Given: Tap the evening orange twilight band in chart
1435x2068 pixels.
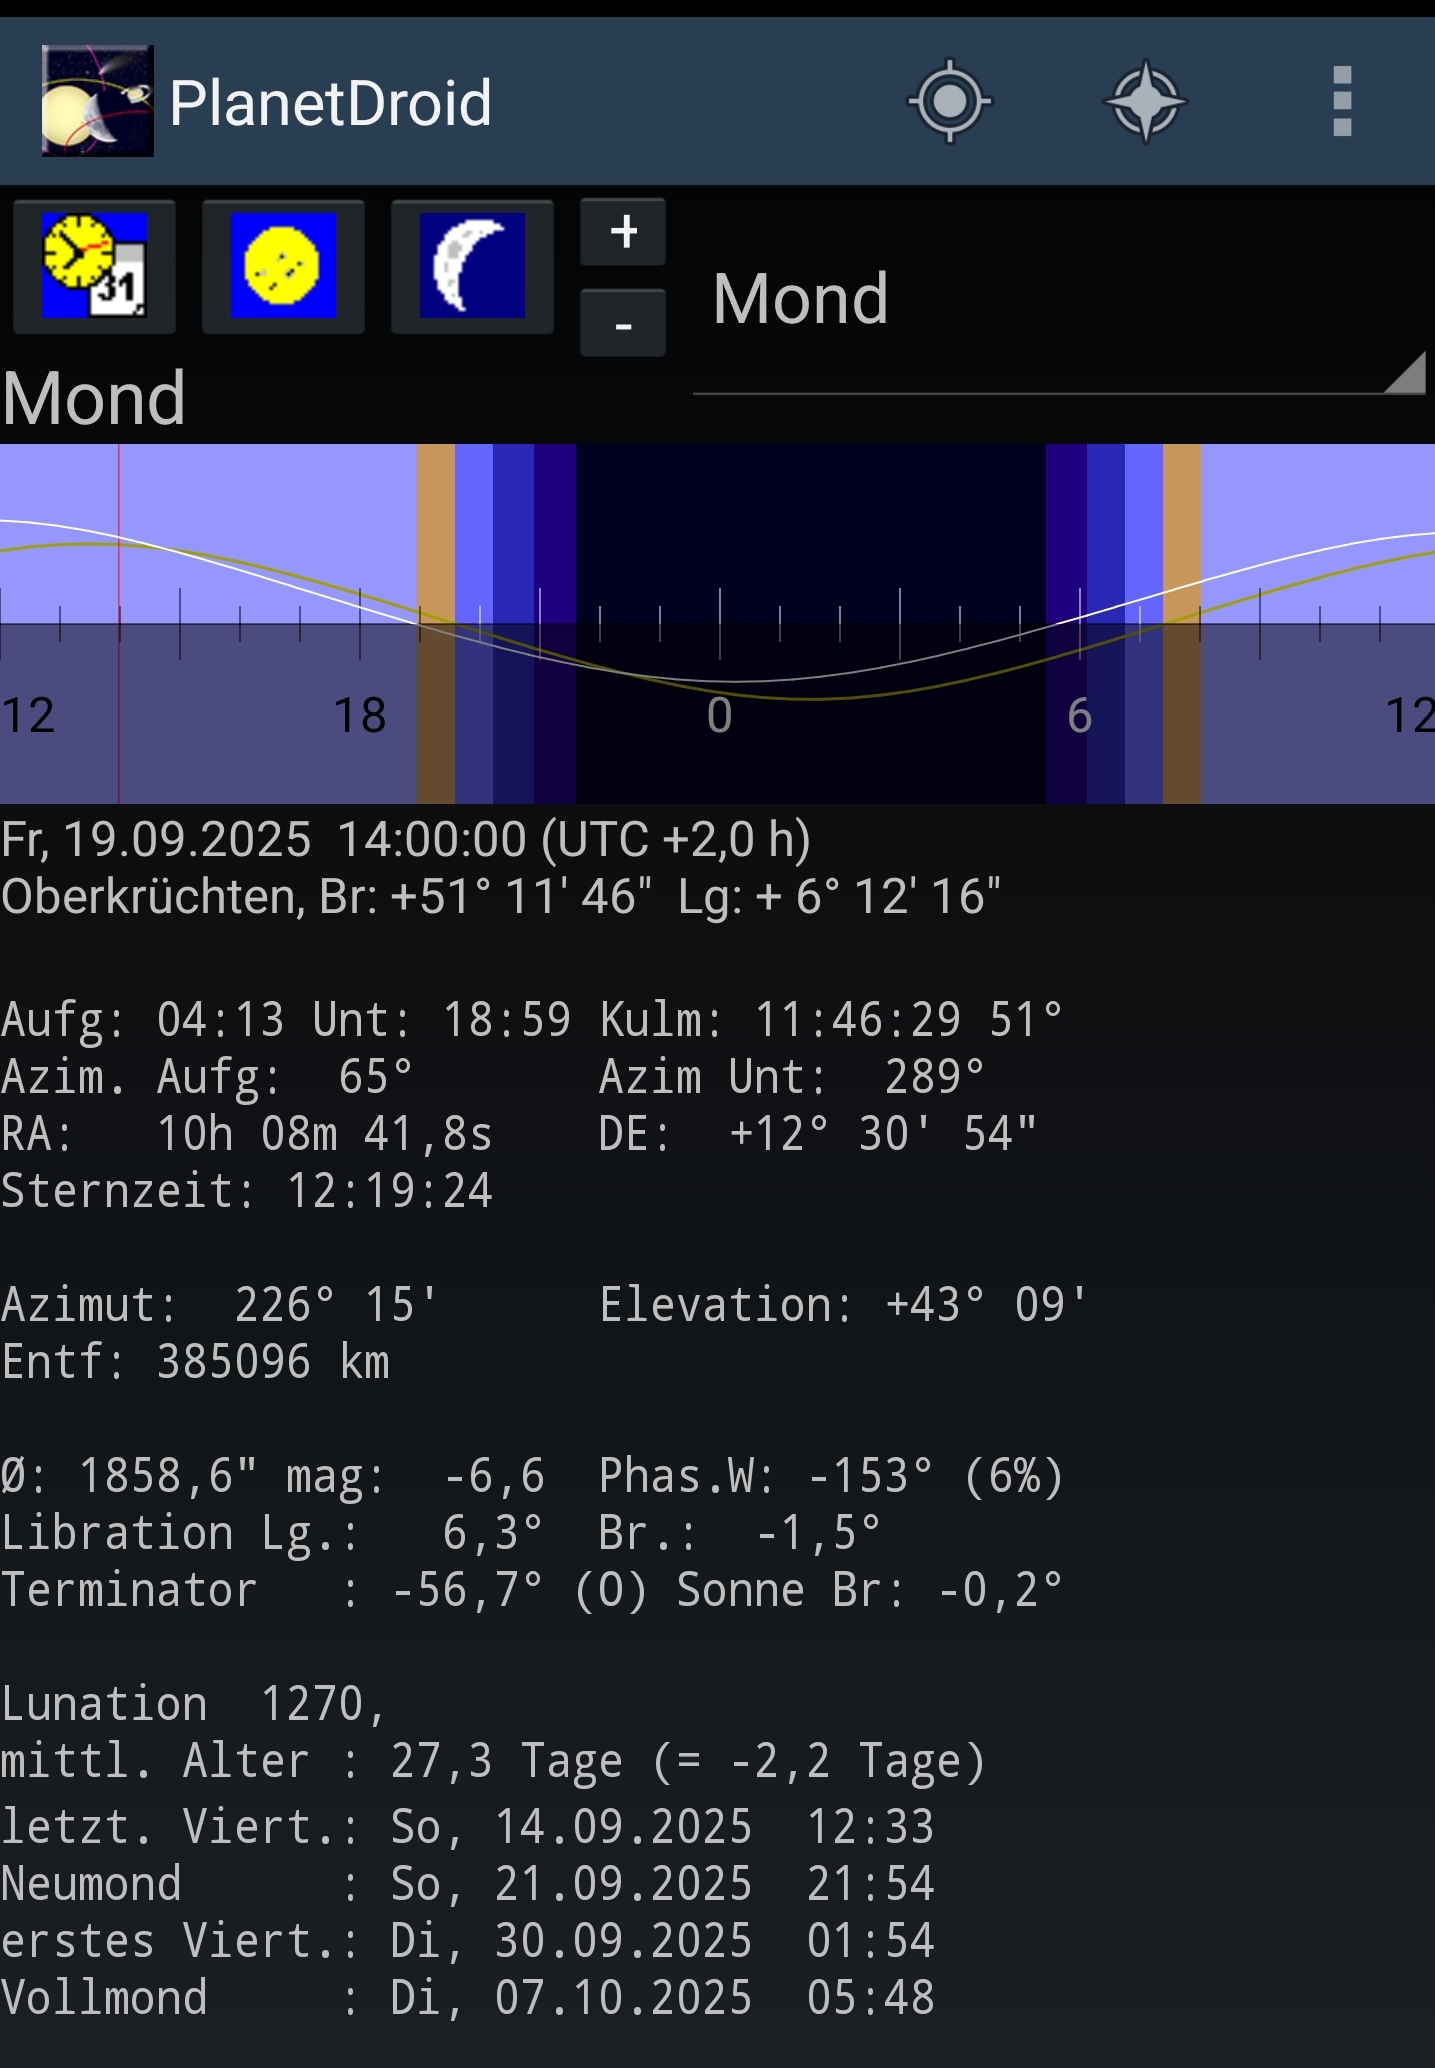Looking at the screenshot, I should click(436, 624).
